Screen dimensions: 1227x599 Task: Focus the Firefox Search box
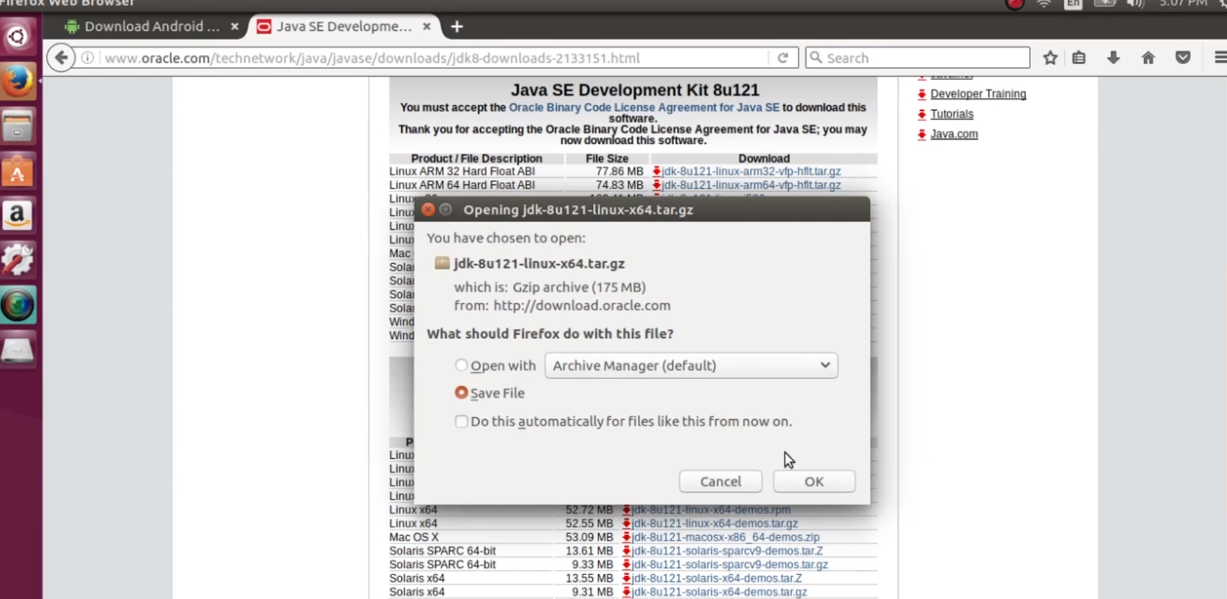coord(917,58)
